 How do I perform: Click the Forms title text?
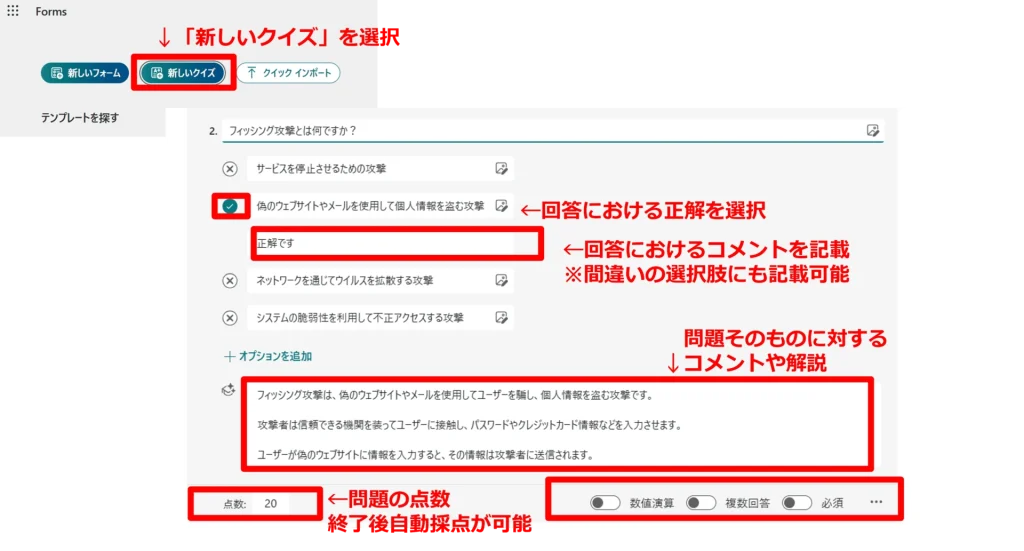point(51,12)
